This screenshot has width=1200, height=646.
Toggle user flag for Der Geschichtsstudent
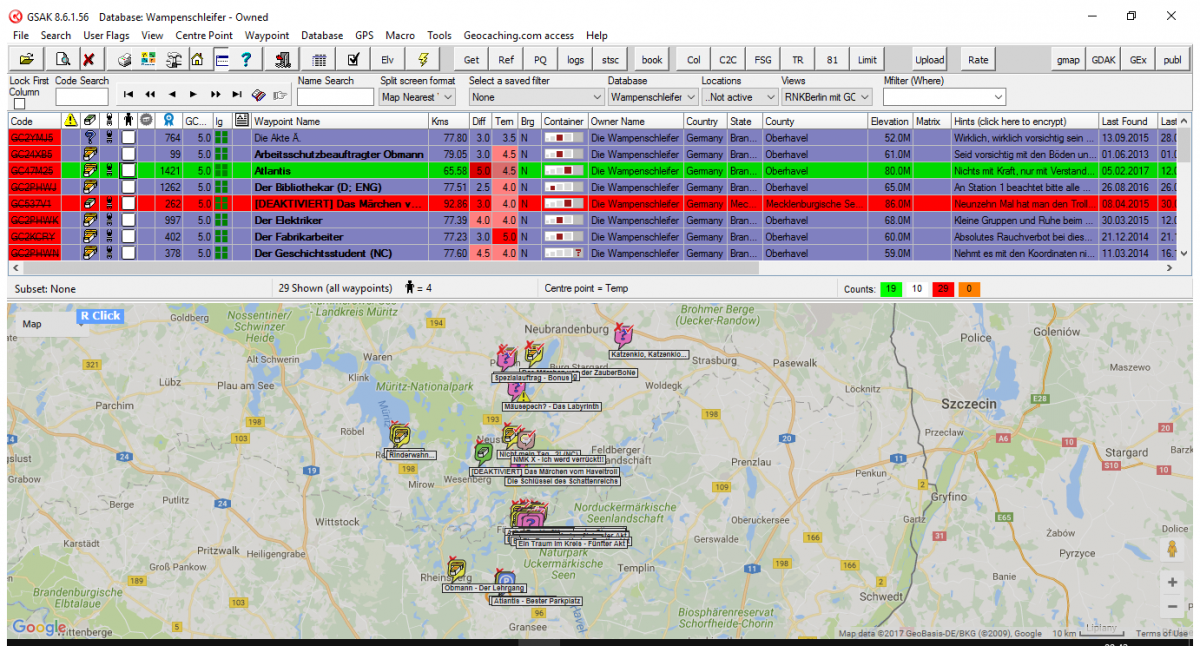[128, 253]
